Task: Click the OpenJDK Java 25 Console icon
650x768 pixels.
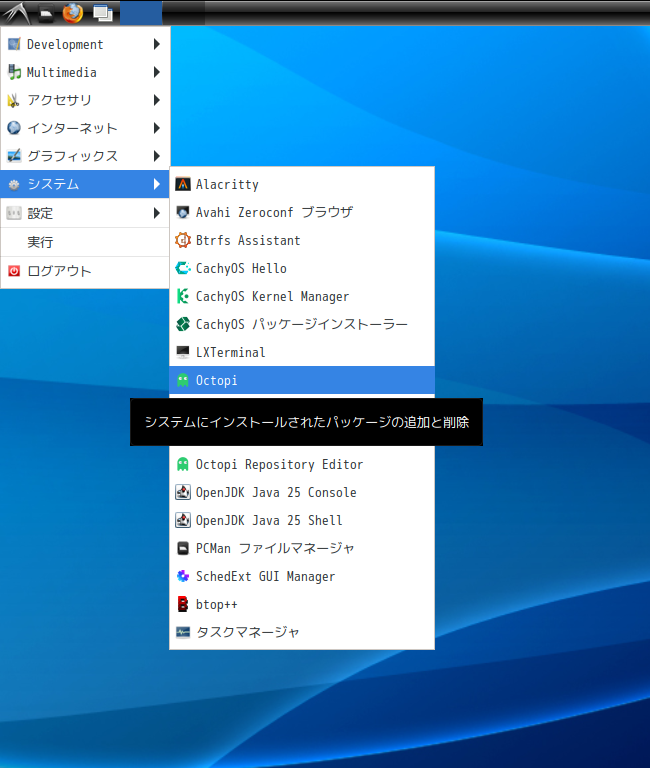Action: pyautogui.click(x=183, y=492)
